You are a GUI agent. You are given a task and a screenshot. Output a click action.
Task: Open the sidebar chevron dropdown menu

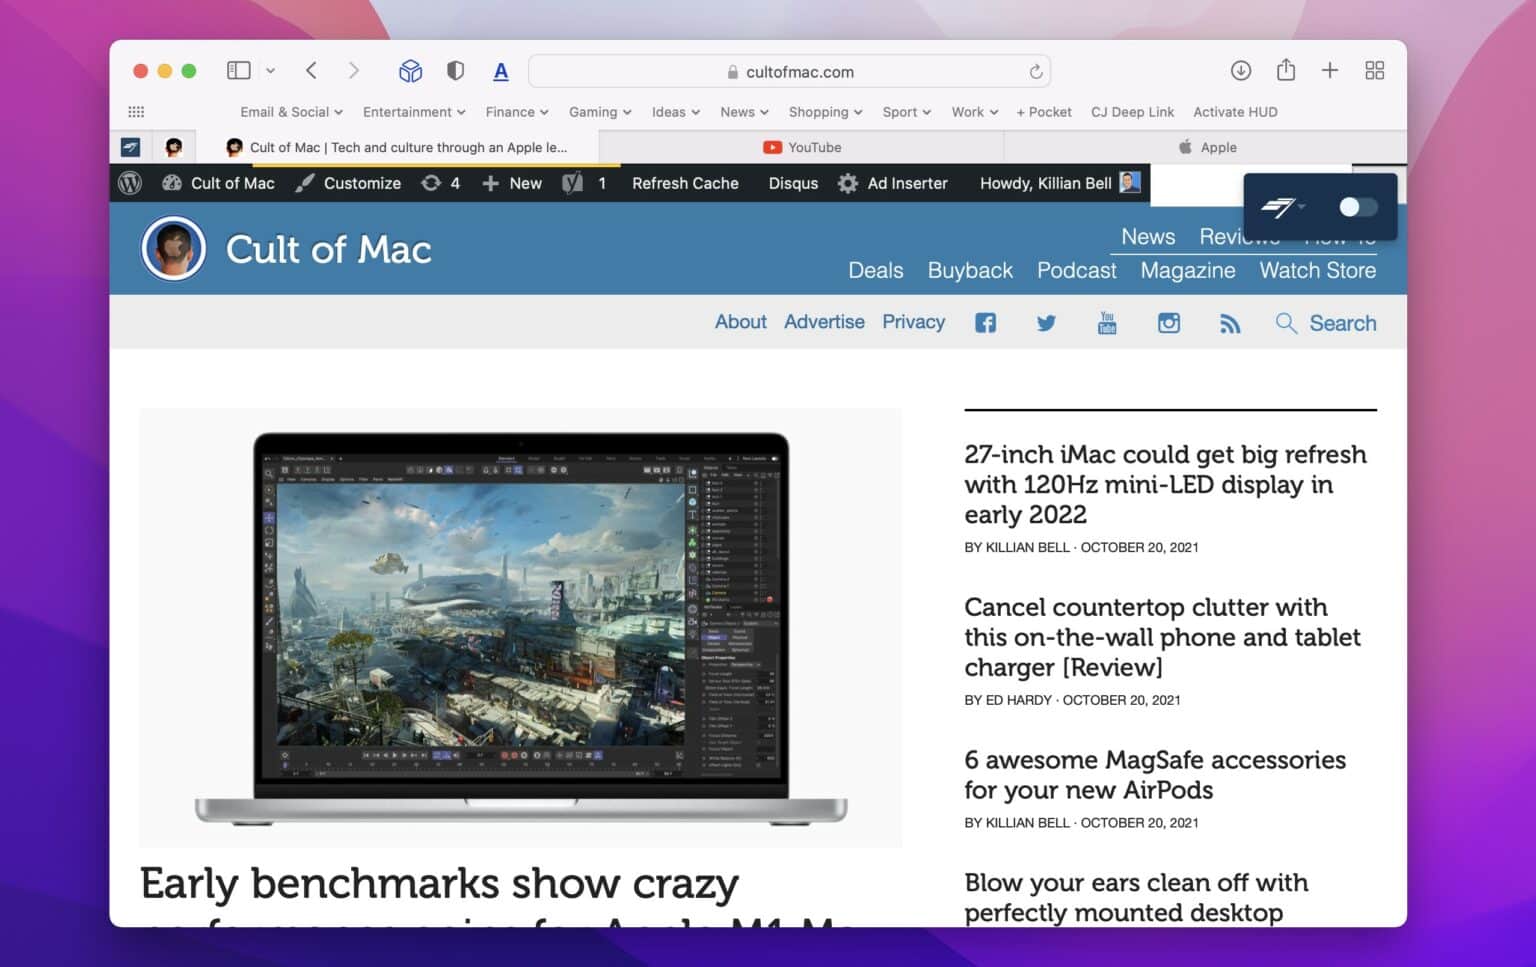[x=270, y=70]
